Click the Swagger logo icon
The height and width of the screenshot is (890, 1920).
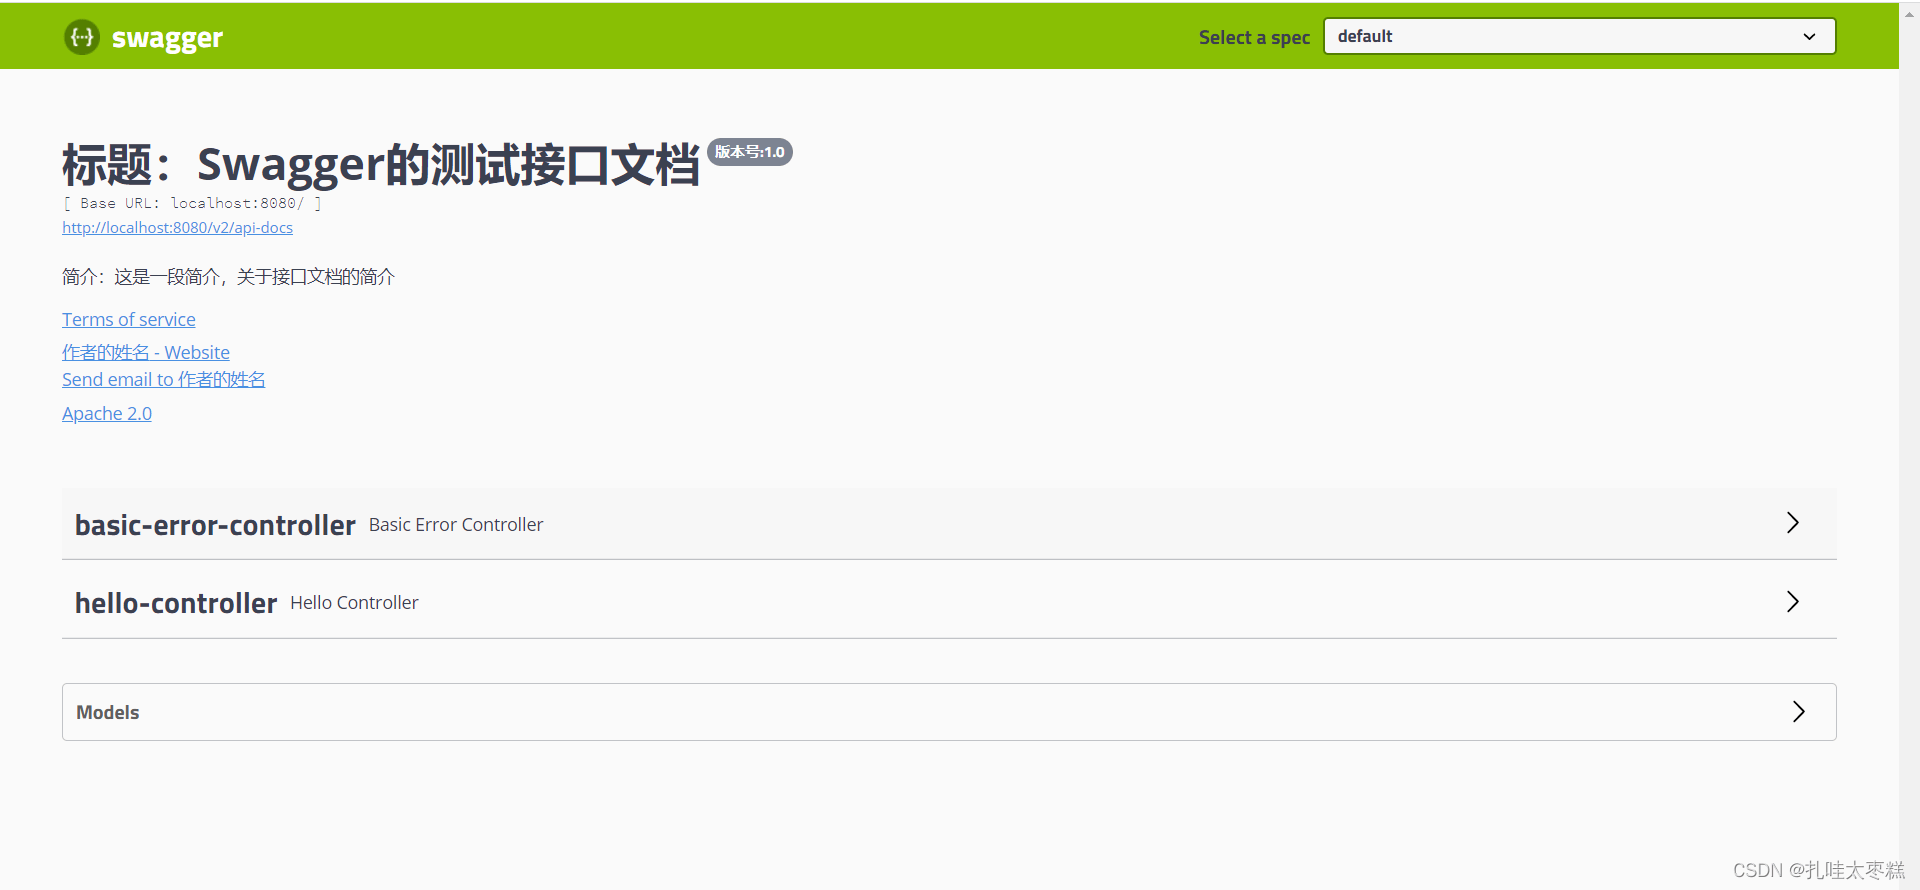pos(82,37)
